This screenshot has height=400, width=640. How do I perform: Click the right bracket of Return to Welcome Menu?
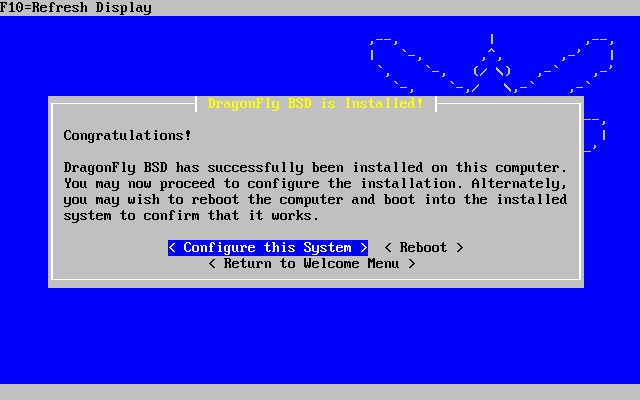pos(412,264)
